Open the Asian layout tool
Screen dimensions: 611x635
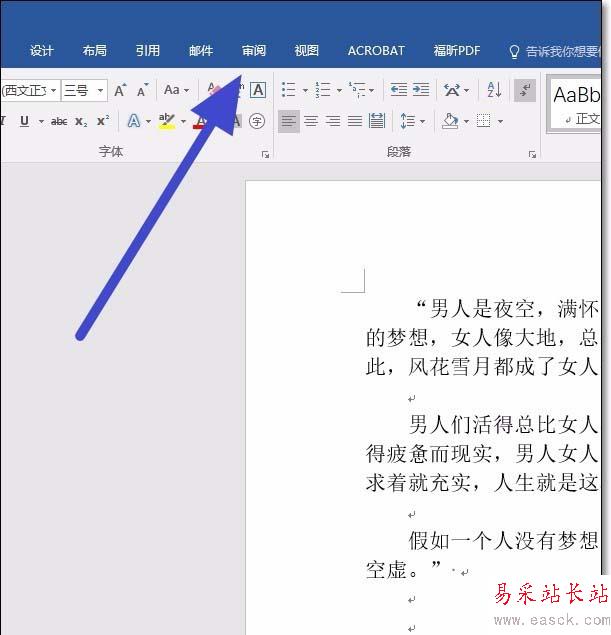451,89
